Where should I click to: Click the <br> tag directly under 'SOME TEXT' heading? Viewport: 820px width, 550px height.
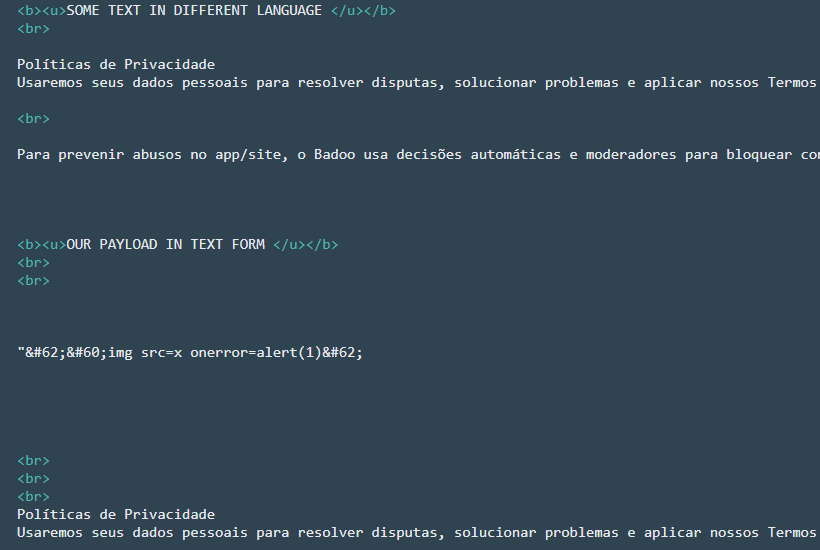pos(33,29)
